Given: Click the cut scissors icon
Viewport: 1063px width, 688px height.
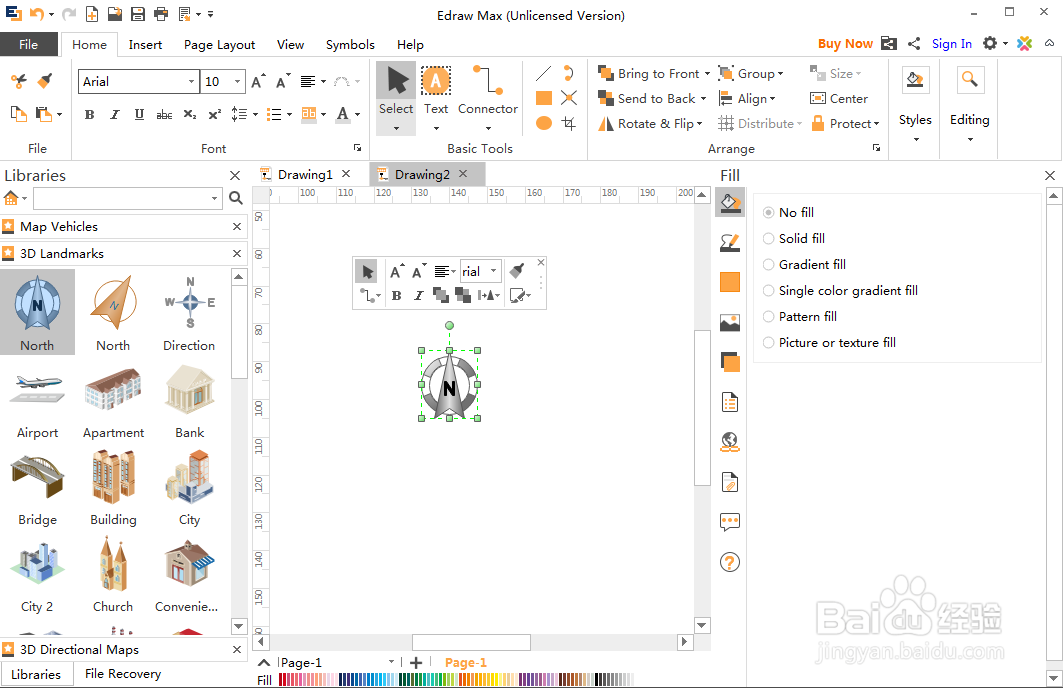Looking at the screenshot, I should click(18, 81).
